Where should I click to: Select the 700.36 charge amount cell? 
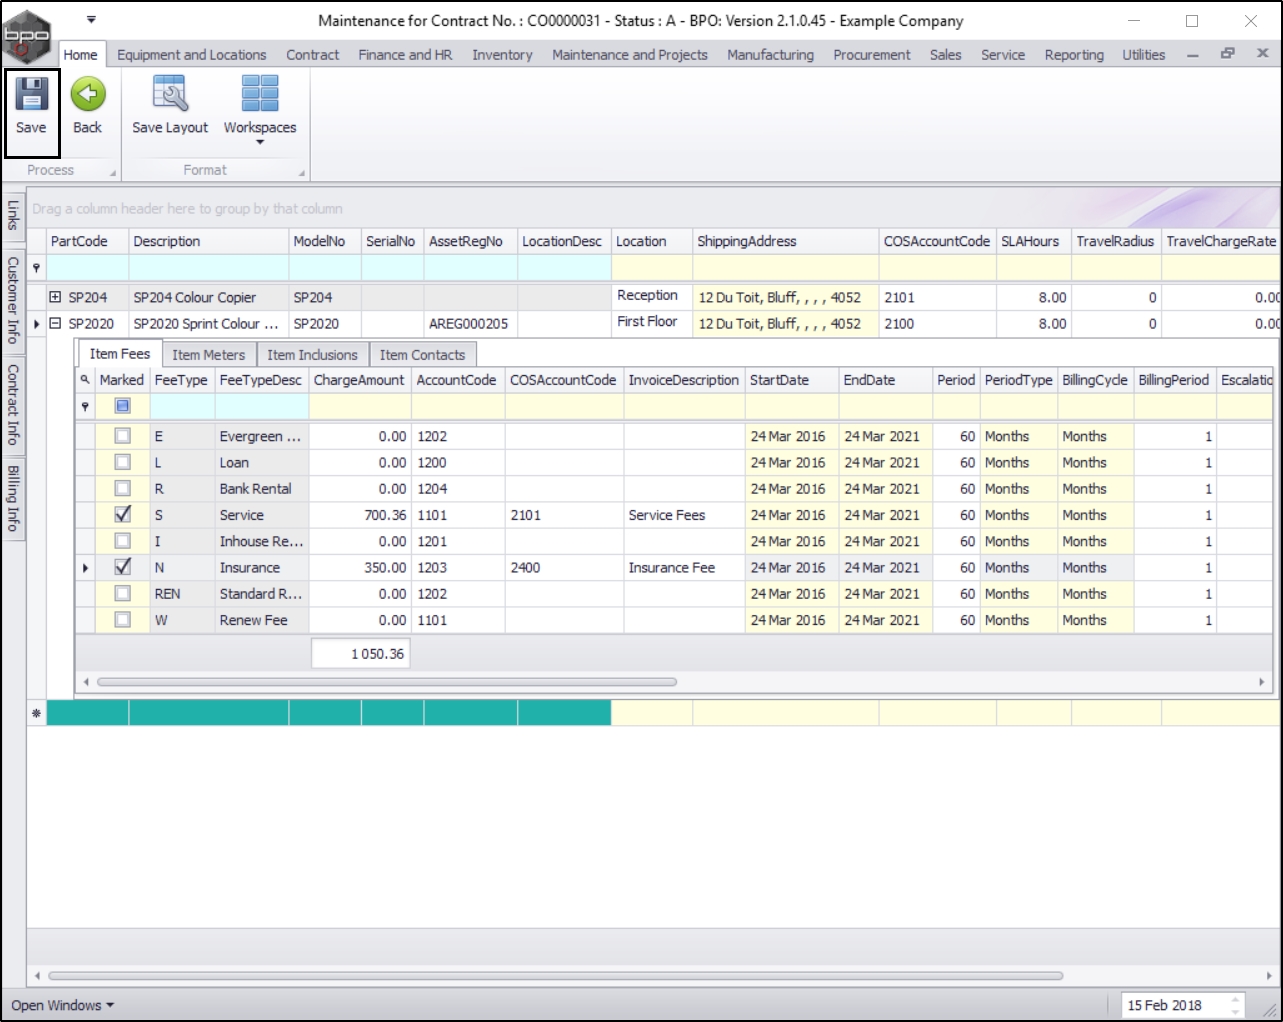click(x=359, y=515)
